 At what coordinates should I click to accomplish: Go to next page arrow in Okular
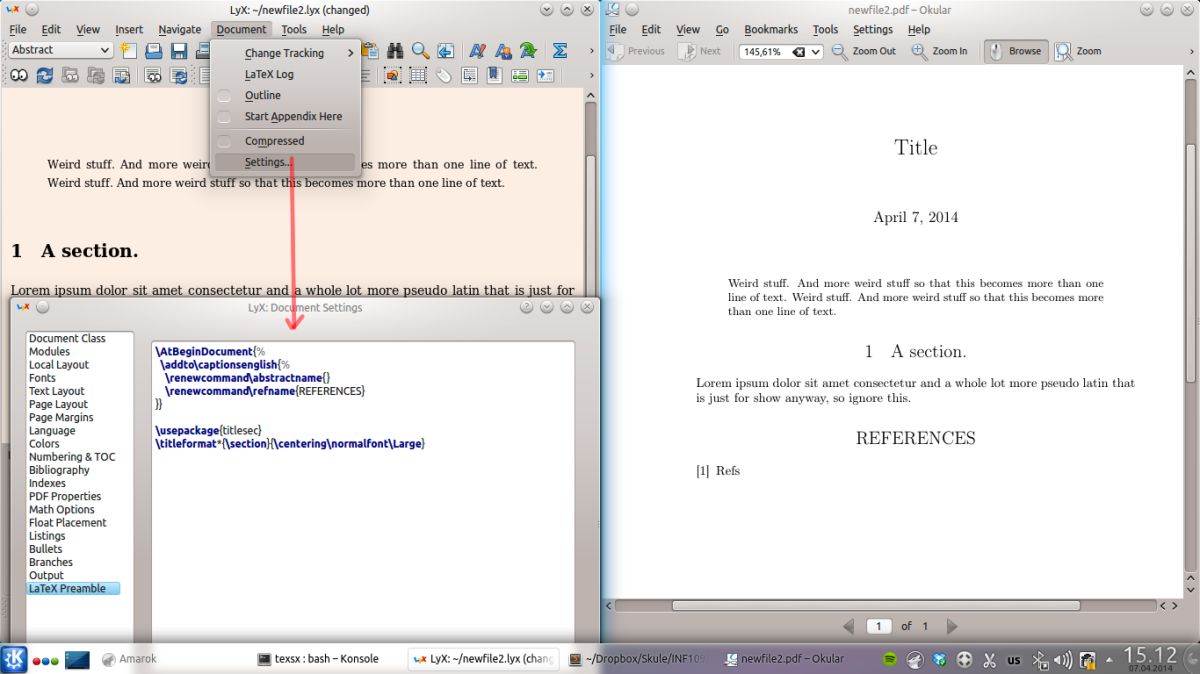(x=951, y=626)
